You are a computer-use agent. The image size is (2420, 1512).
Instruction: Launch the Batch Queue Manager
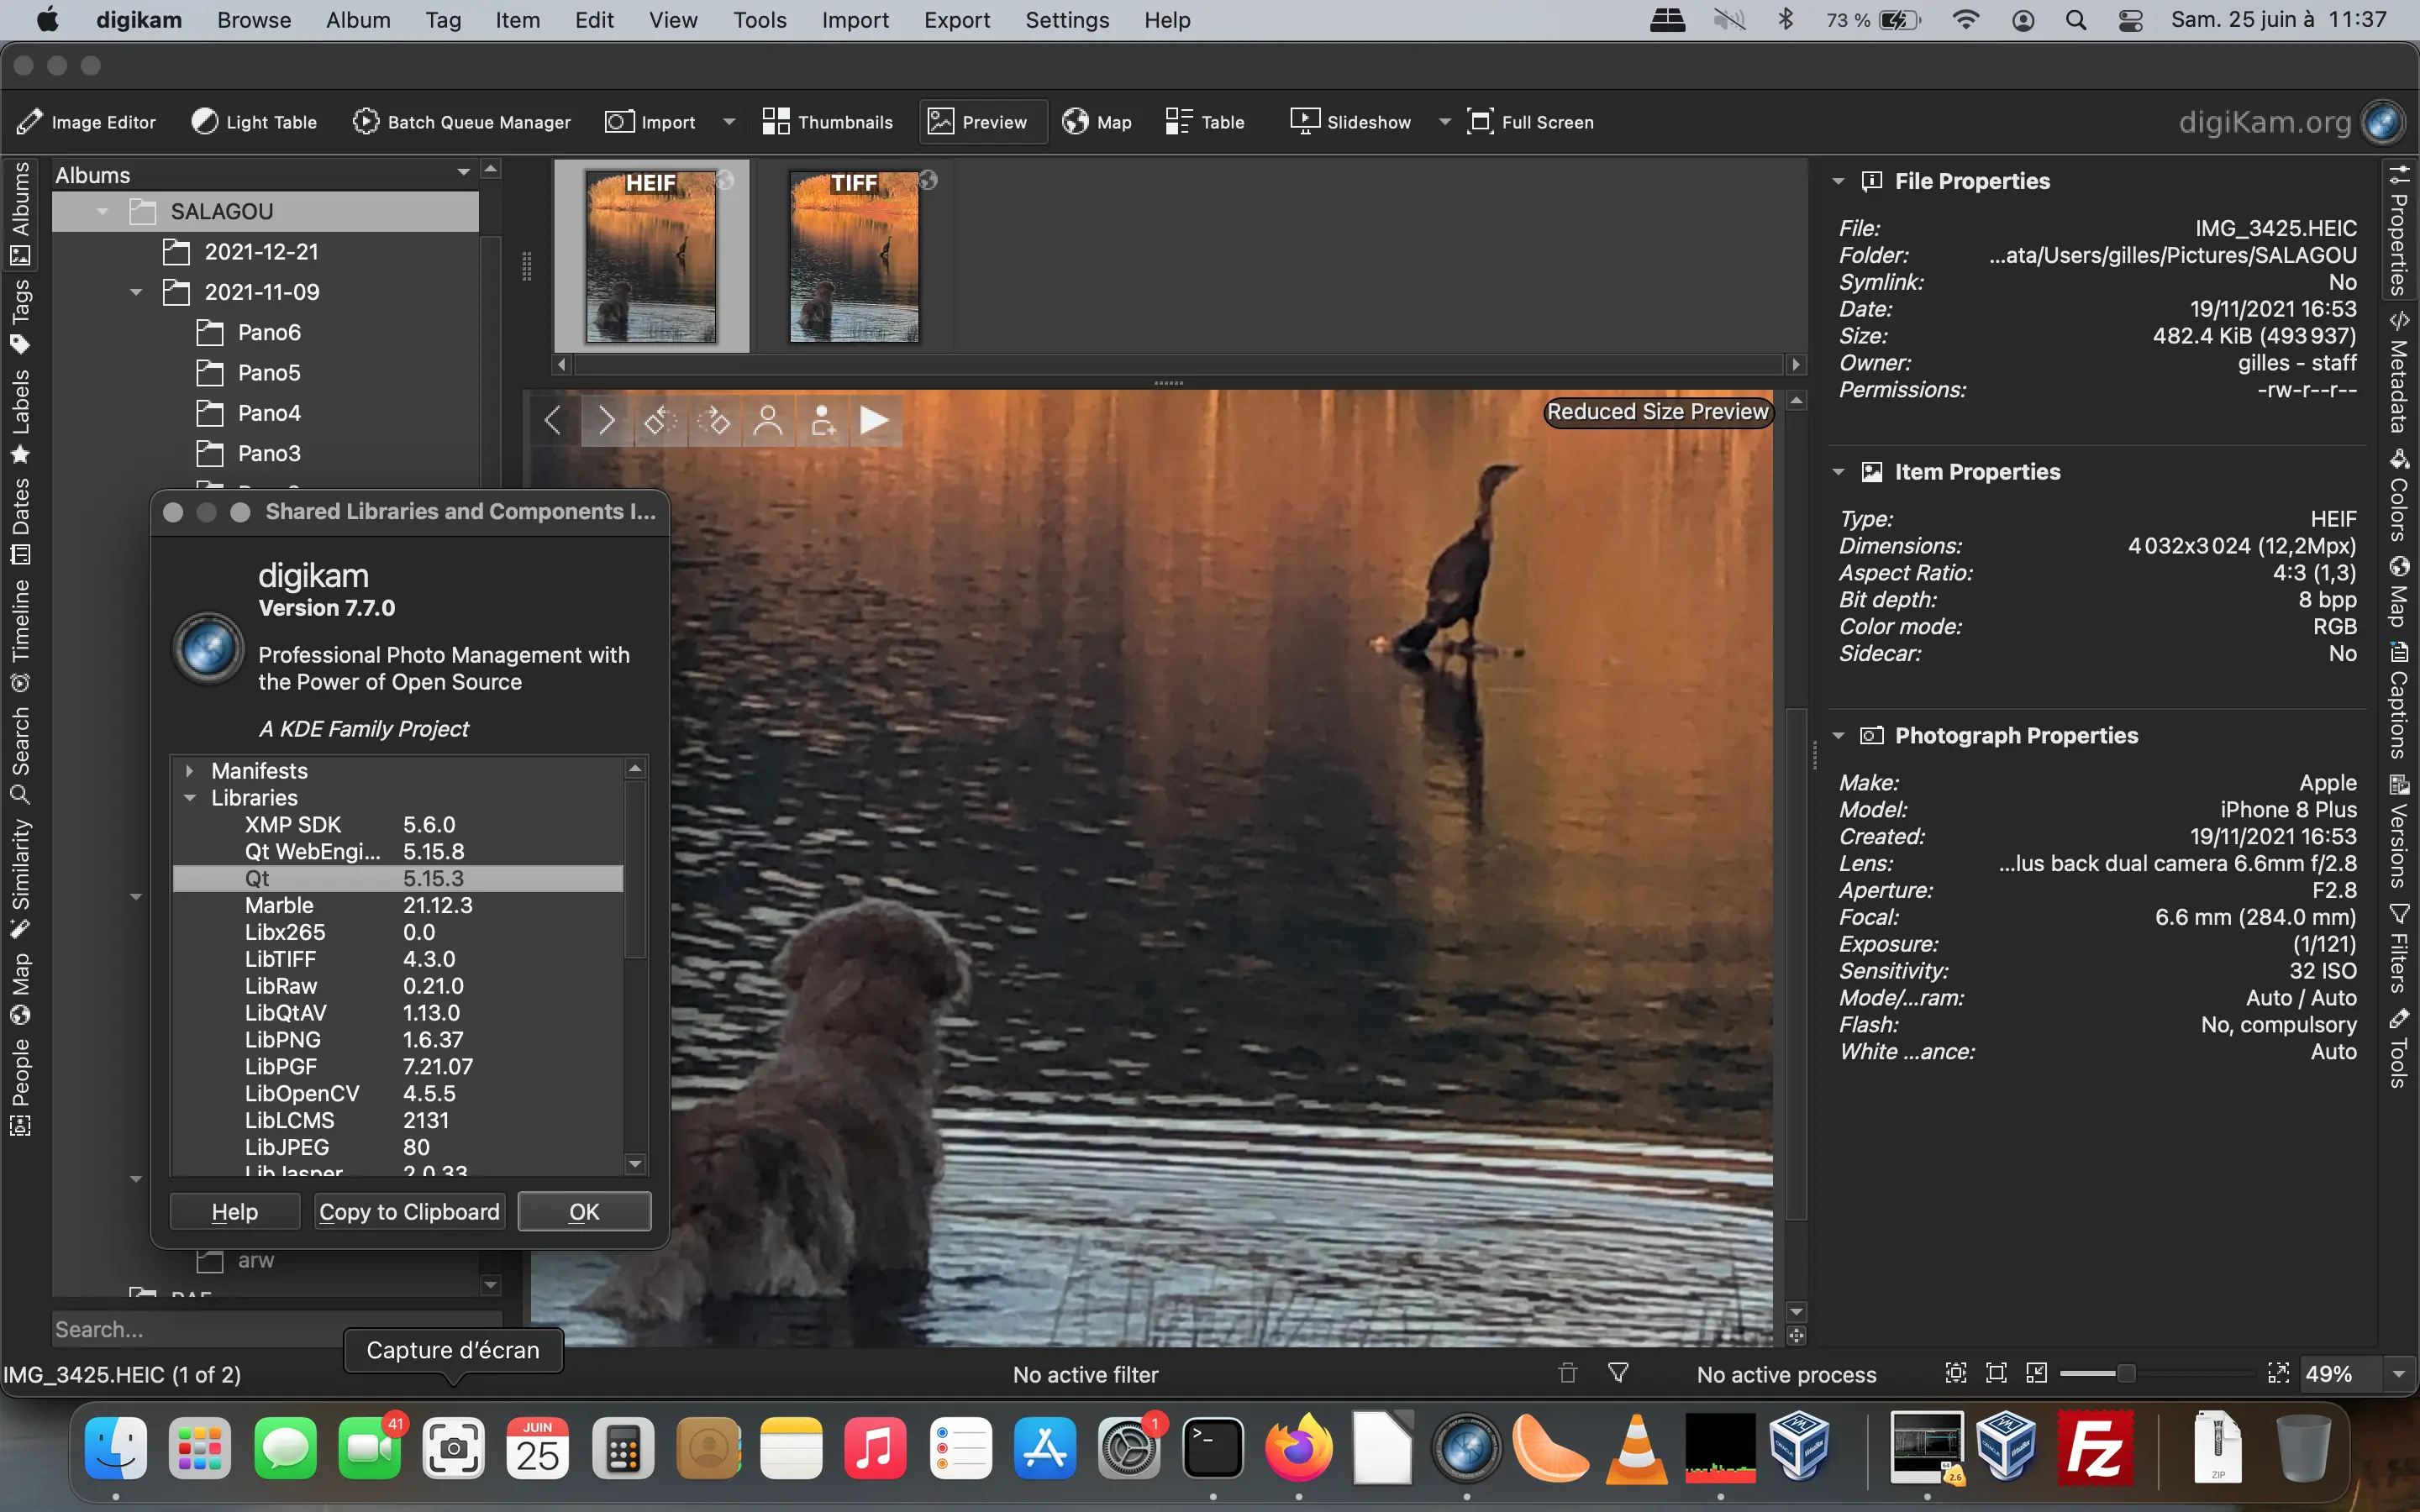(x=462, y=121)
